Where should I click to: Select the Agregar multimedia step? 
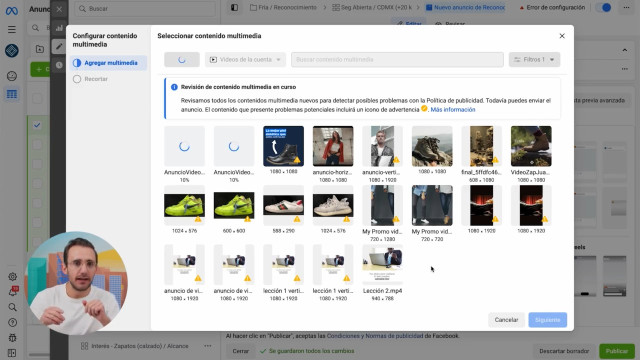point(108,63)
